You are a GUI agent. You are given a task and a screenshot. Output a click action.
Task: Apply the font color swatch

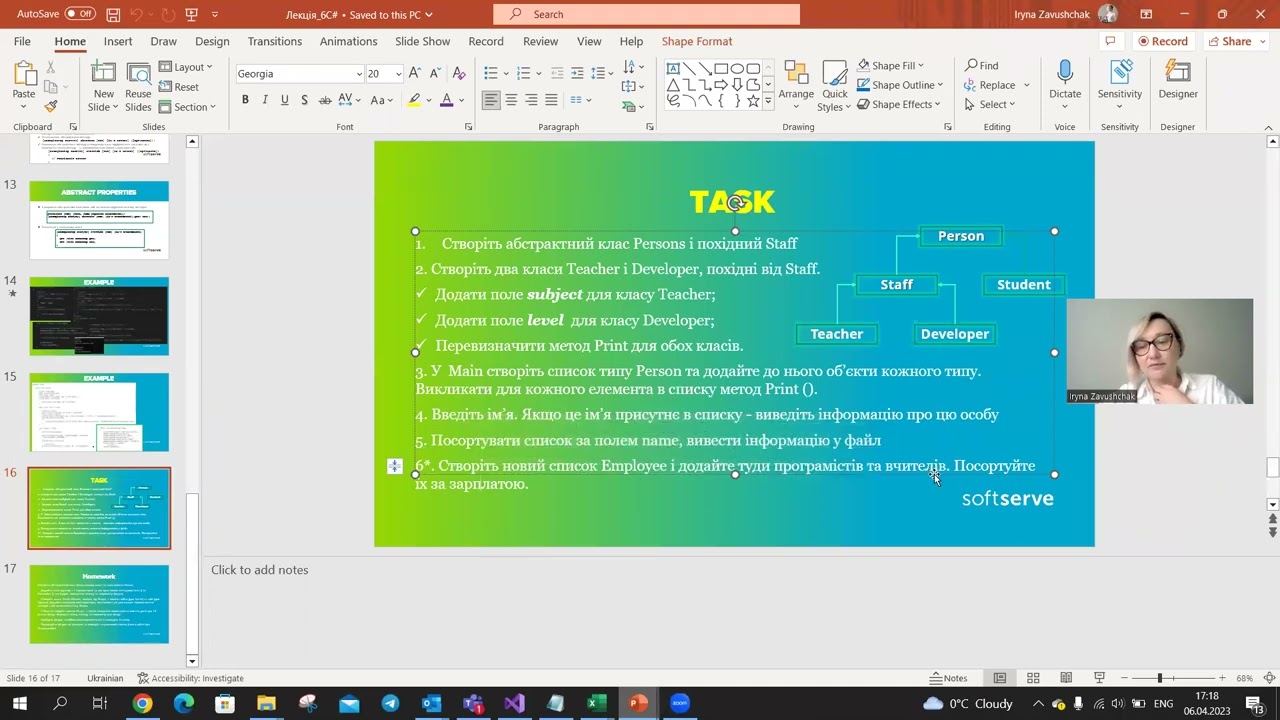pyautogui.click(x=446, y=100)
